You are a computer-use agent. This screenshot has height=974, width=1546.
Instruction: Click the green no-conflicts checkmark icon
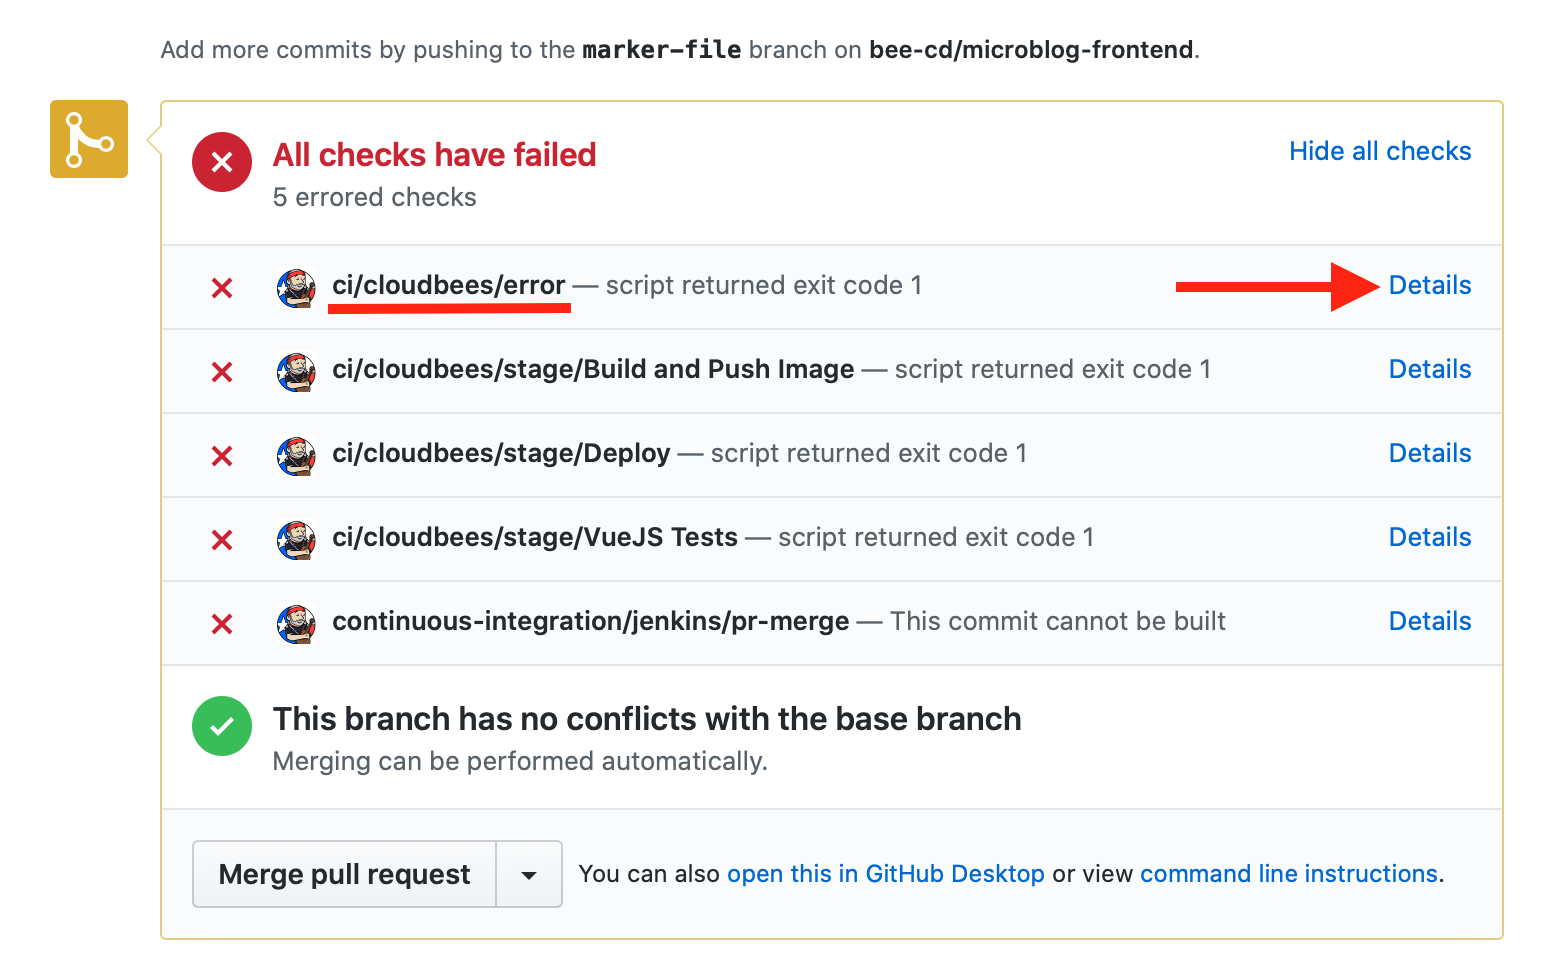pyautogui.click(x=222, y=726)
